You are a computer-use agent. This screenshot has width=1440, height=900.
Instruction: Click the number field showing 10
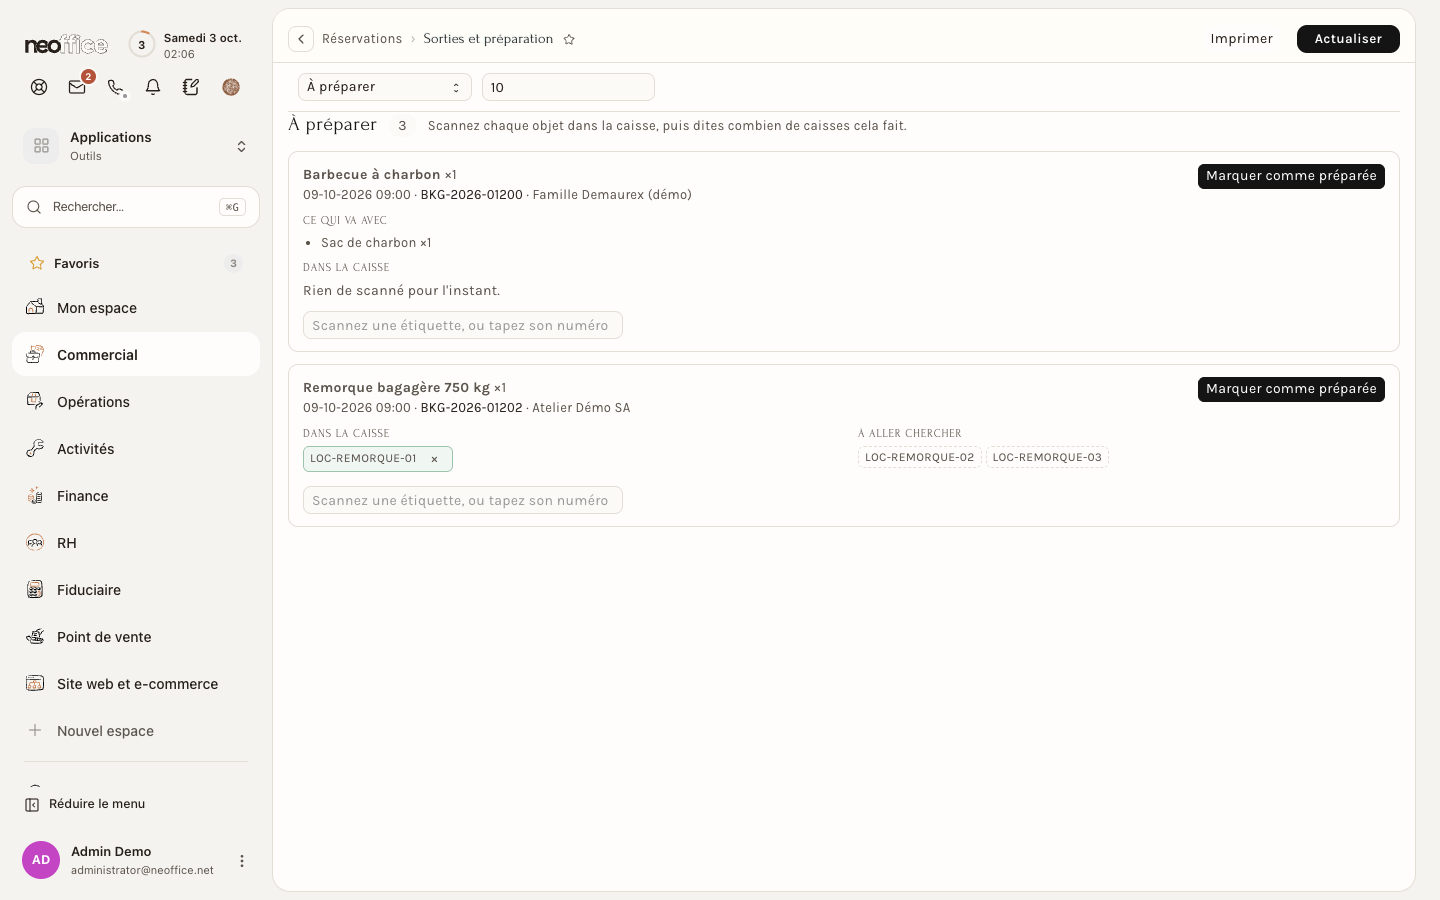[x=568, y=87]
